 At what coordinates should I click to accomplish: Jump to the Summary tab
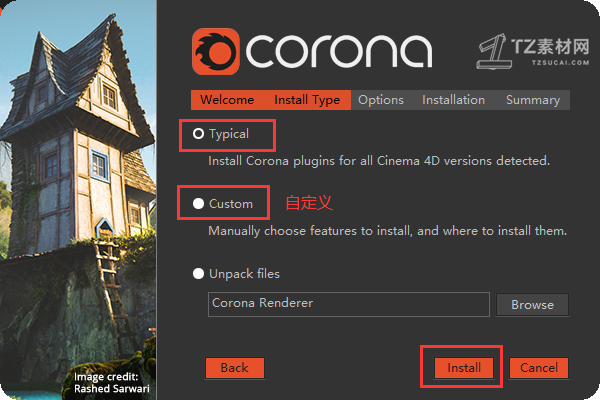pyautogui.click(x=533, y=100)
